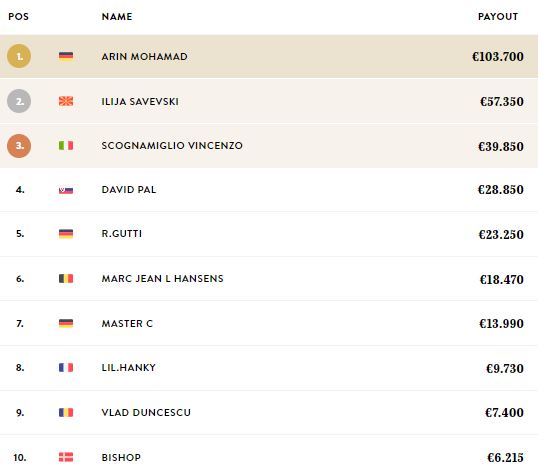Click the French flag next to Lil.Hanky

pyautogui.click(x=66, y=368)
